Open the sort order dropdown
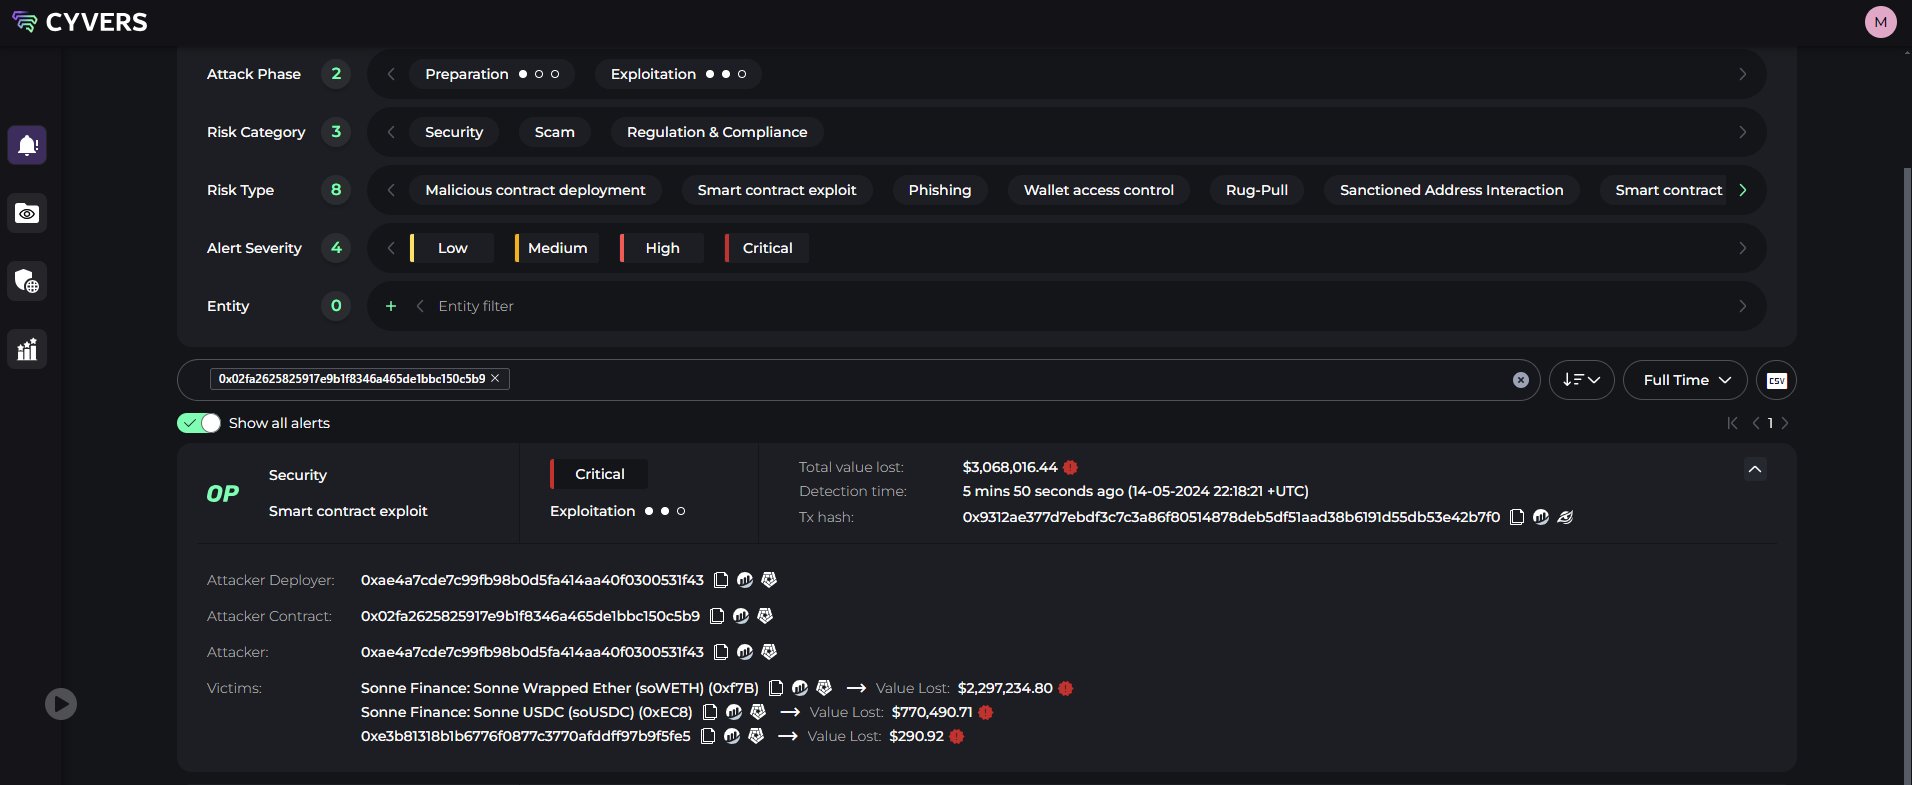This screenshot has width=1912, height=785. pos(1581,380)
